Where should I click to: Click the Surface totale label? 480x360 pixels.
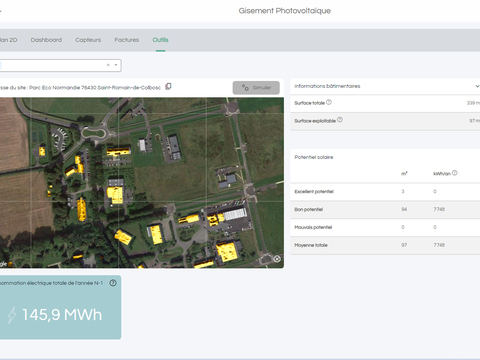[x=309, y=103]
